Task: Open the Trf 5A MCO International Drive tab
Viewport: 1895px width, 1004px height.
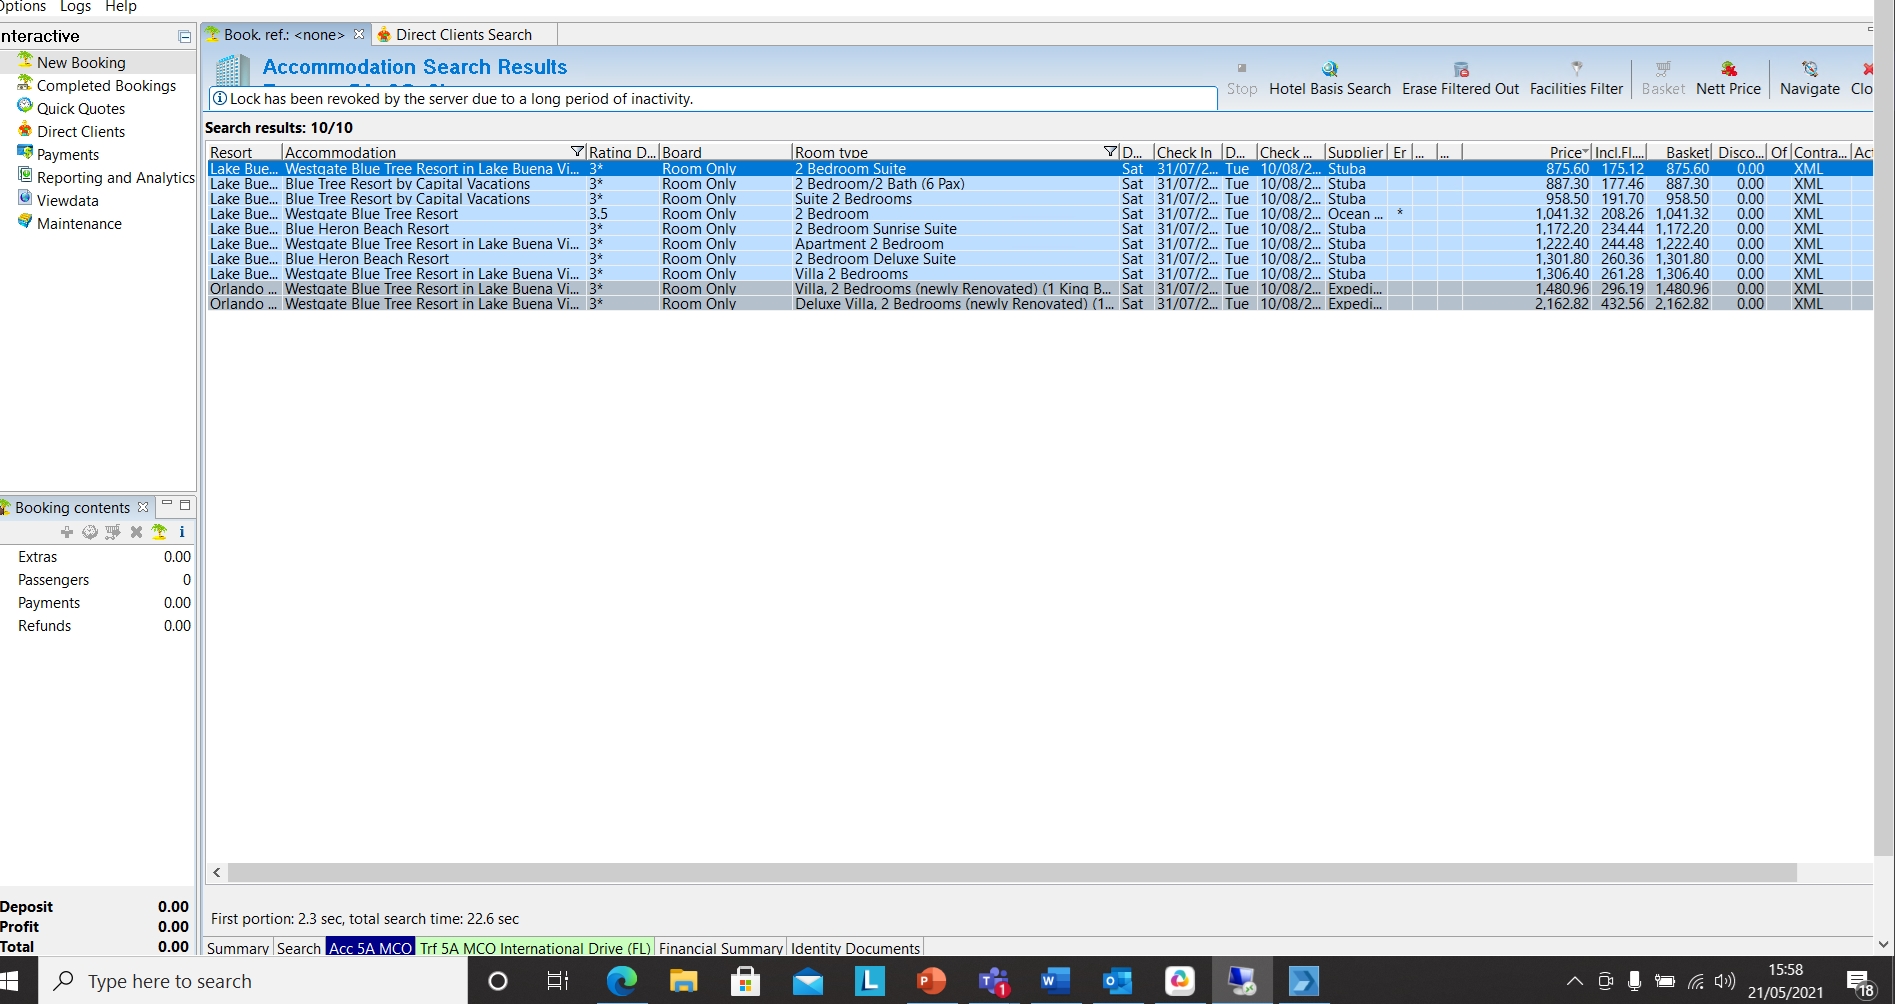Action: 535,948
